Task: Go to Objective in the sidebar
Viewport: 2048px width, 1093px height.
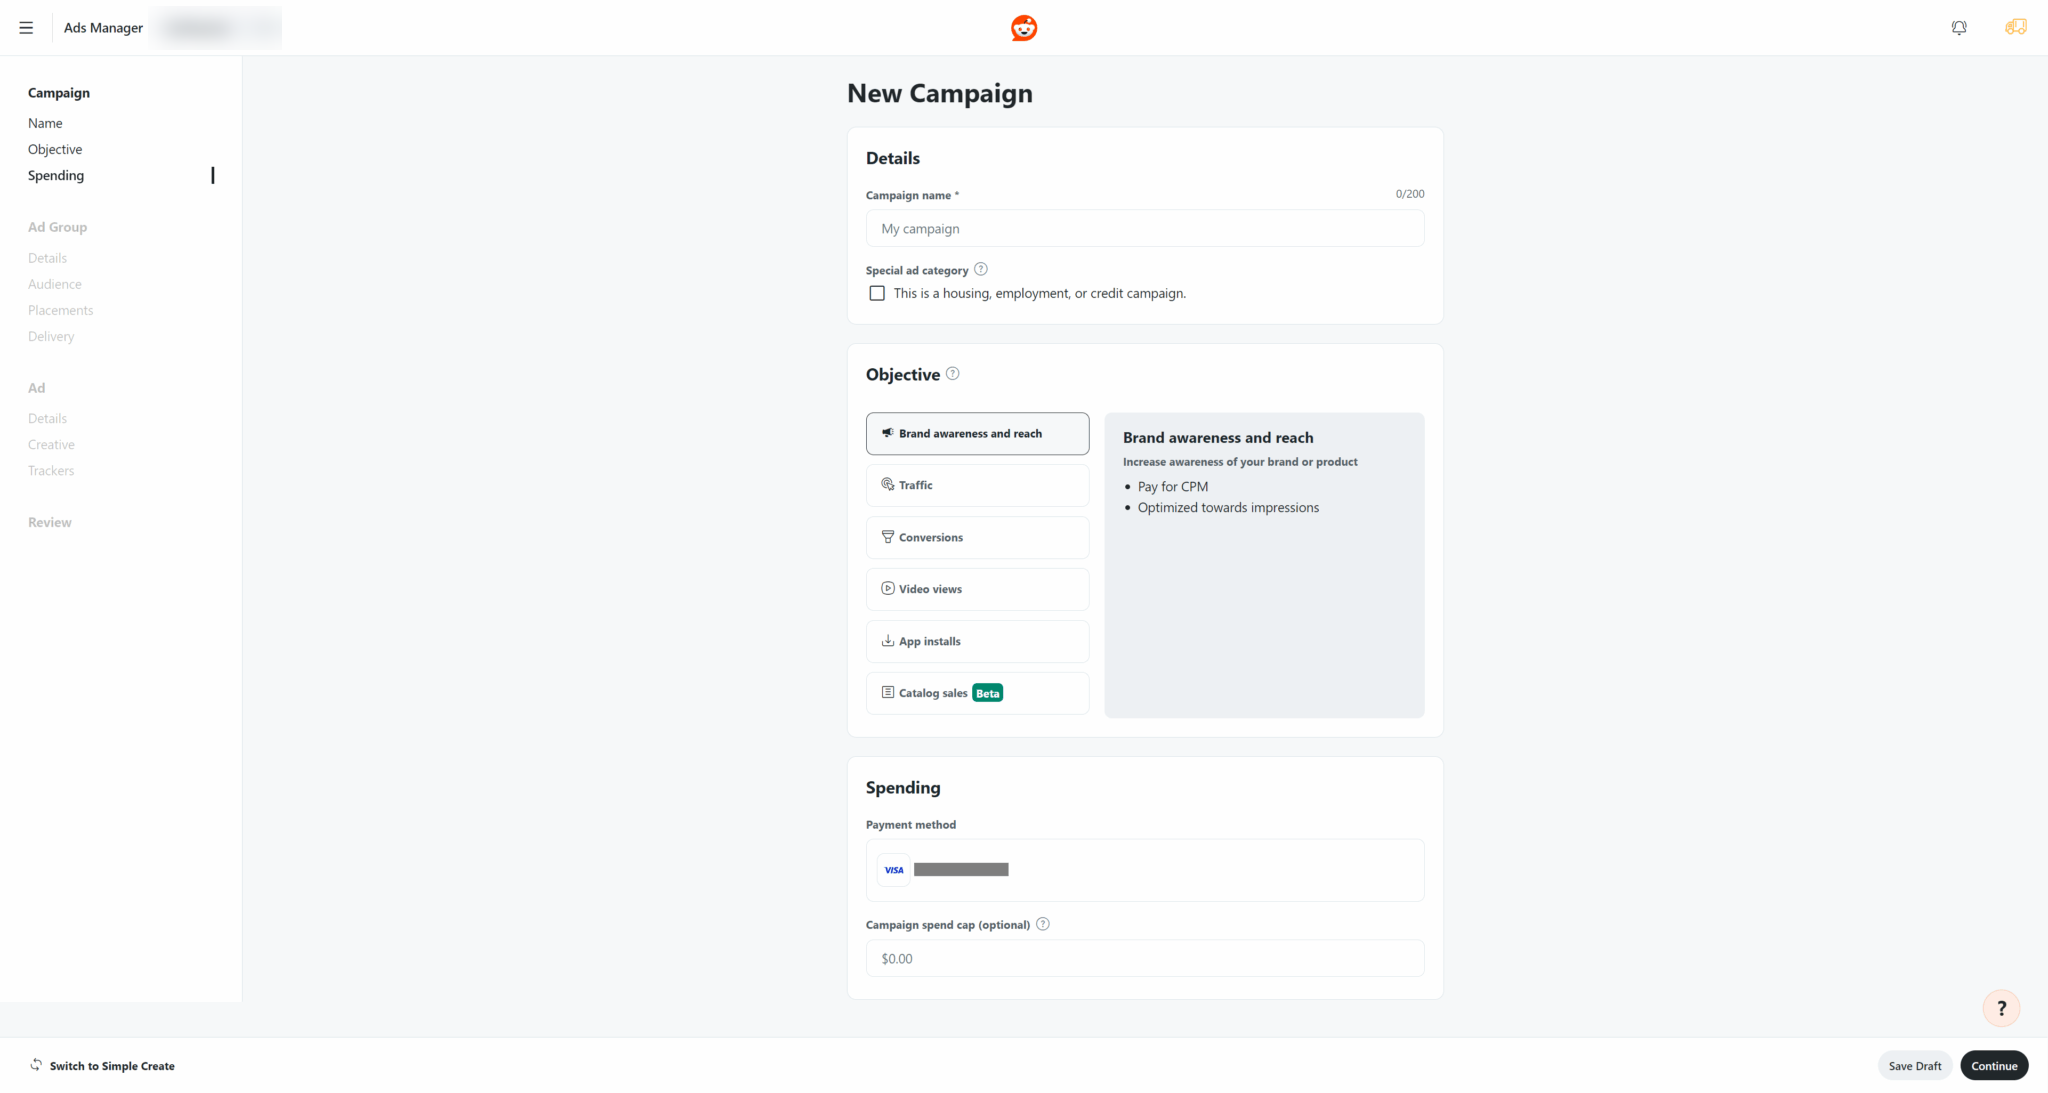Action: click(x=55, y=149)
